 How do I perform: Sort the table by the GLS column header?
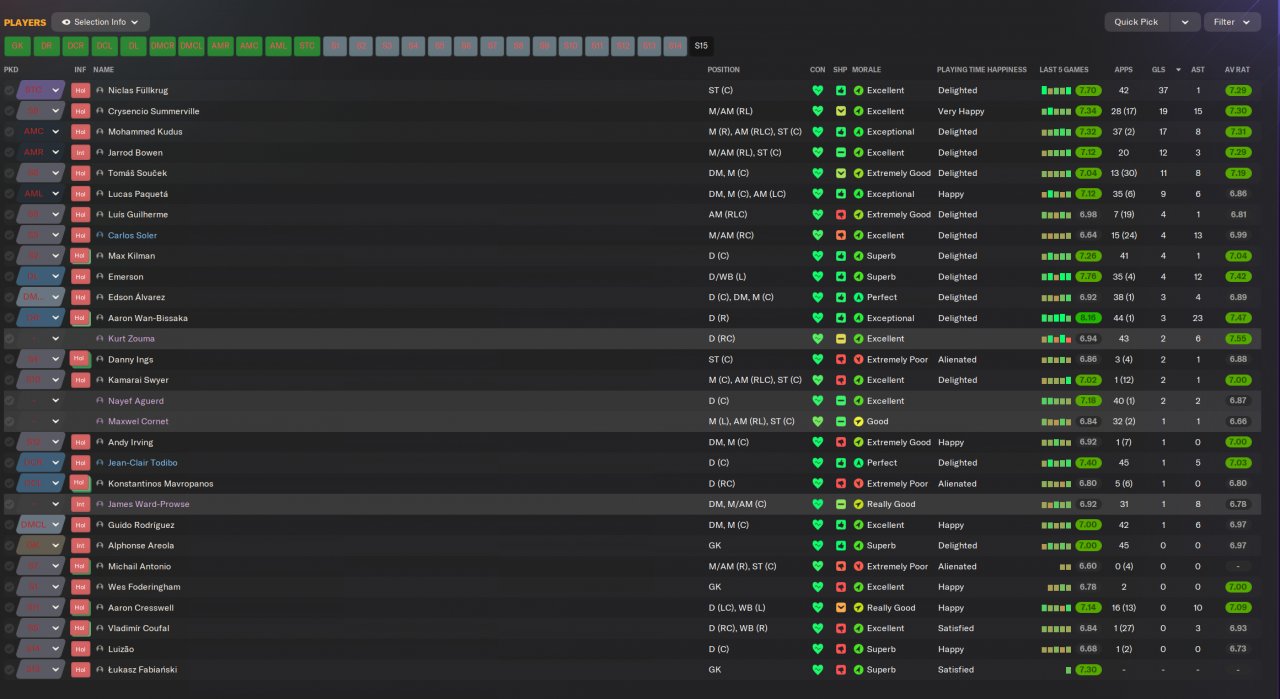1158,70
